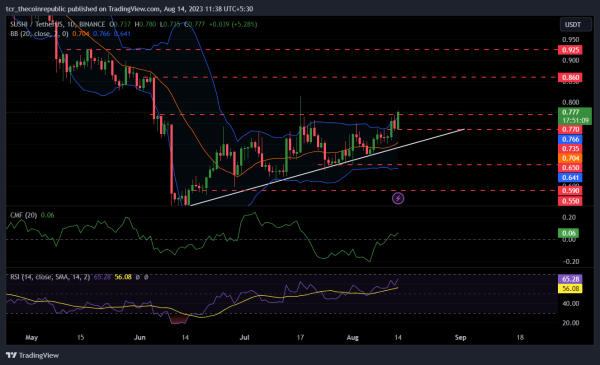Screen dimensions: 600x365
Task: Select the BB (20, close, 2, 0) indicator legend
Action: (x=39, y=34)
